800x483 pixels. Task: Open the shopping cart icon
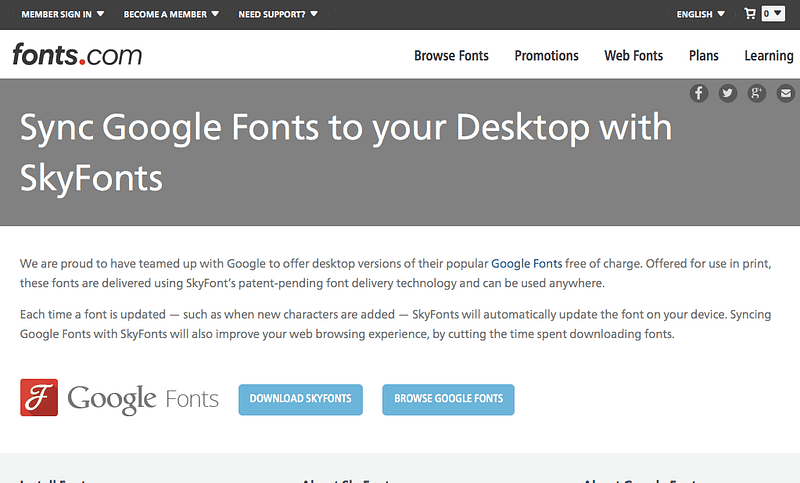(x=750, y=14)
